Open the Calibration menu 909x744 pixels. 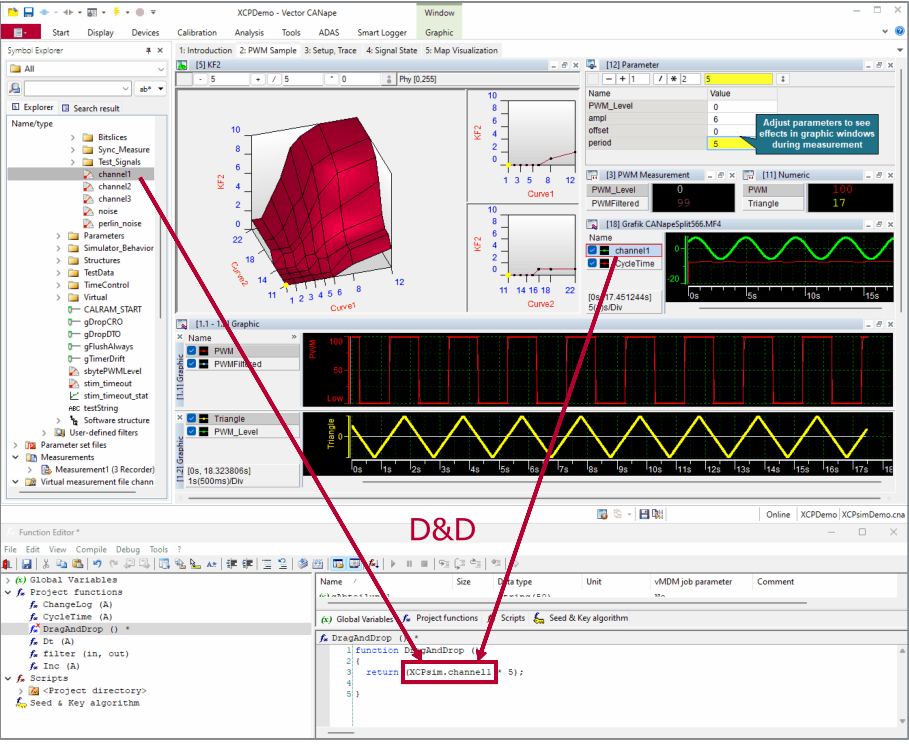click(196, 32)
